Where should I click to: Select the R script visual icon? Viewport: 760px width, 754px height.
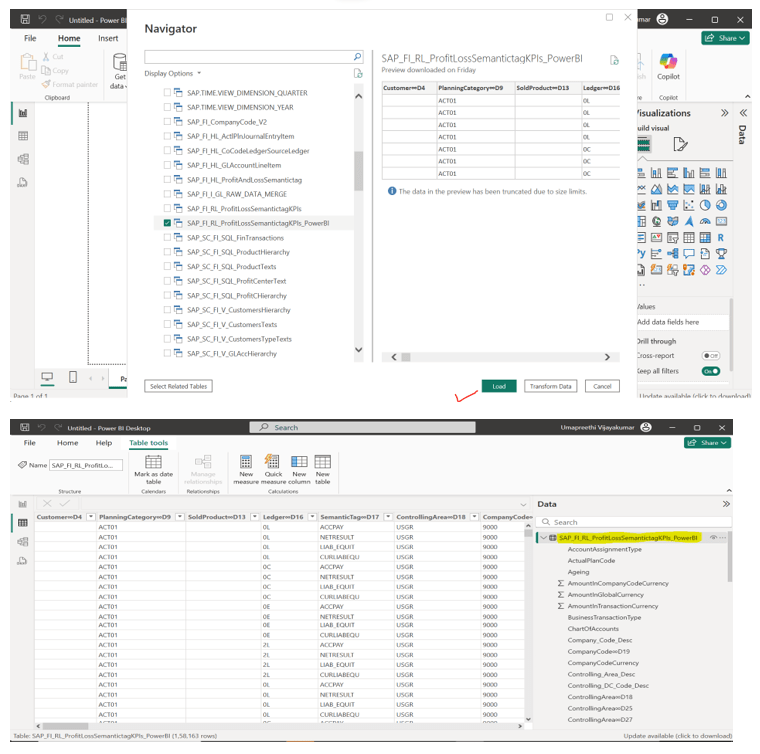pyautogui.click(x=721, y=237)
